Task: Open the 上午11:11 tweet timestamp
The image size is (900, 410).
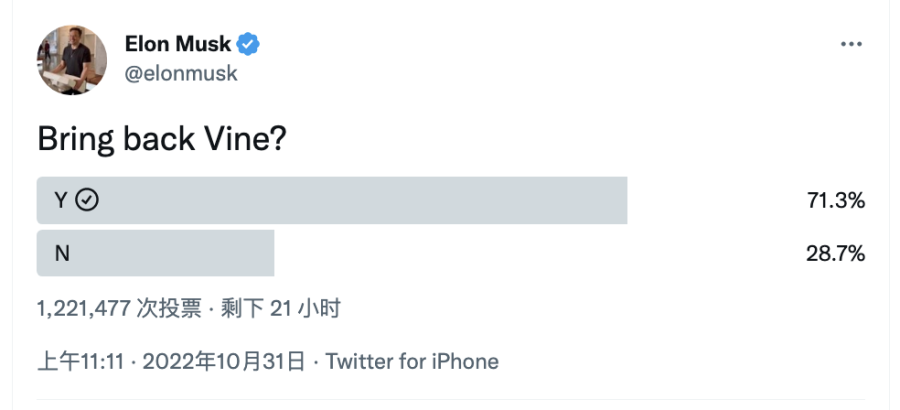Action: click(80, 361)
